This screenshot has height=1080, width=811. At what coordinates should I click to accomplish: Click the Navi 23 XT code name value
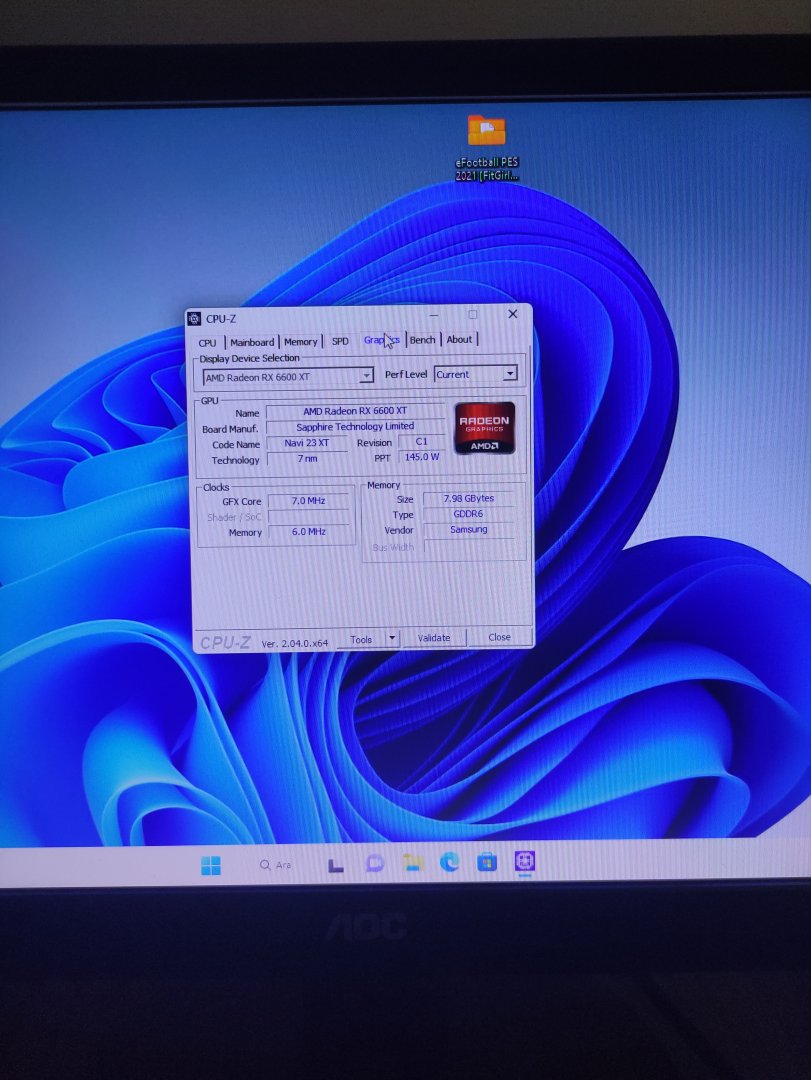pos(307,443)
